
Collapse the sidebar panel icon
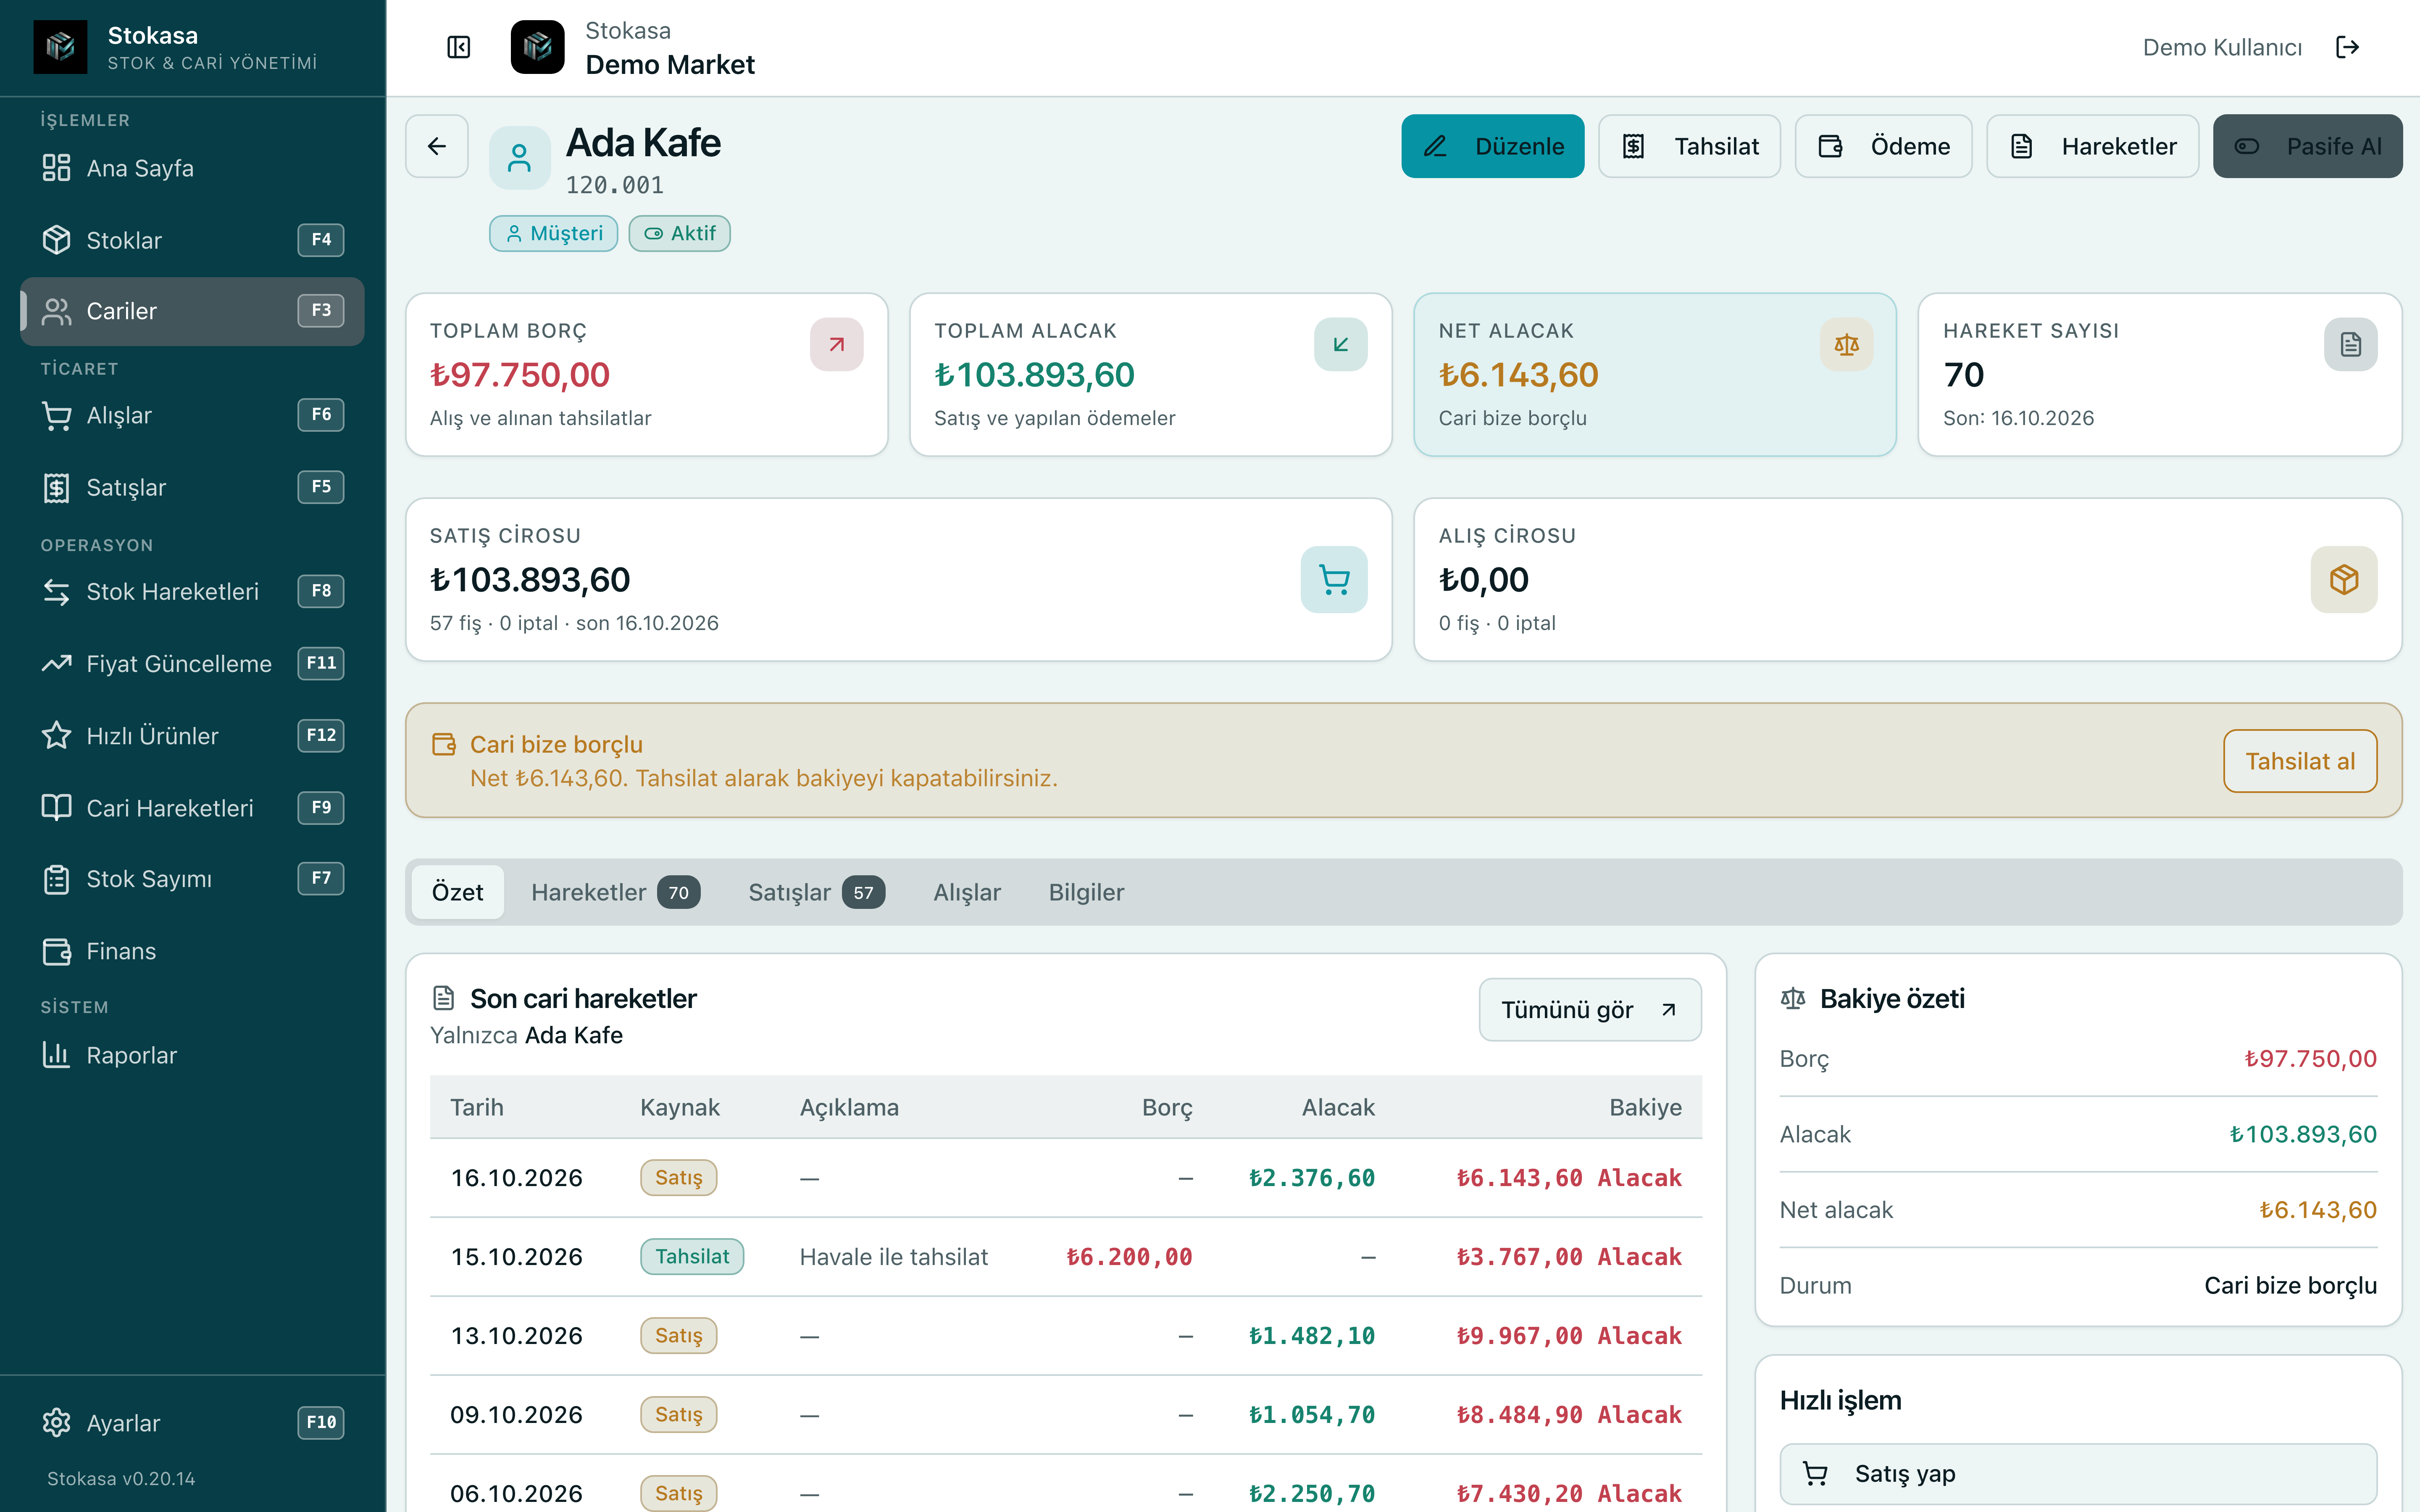459,47
